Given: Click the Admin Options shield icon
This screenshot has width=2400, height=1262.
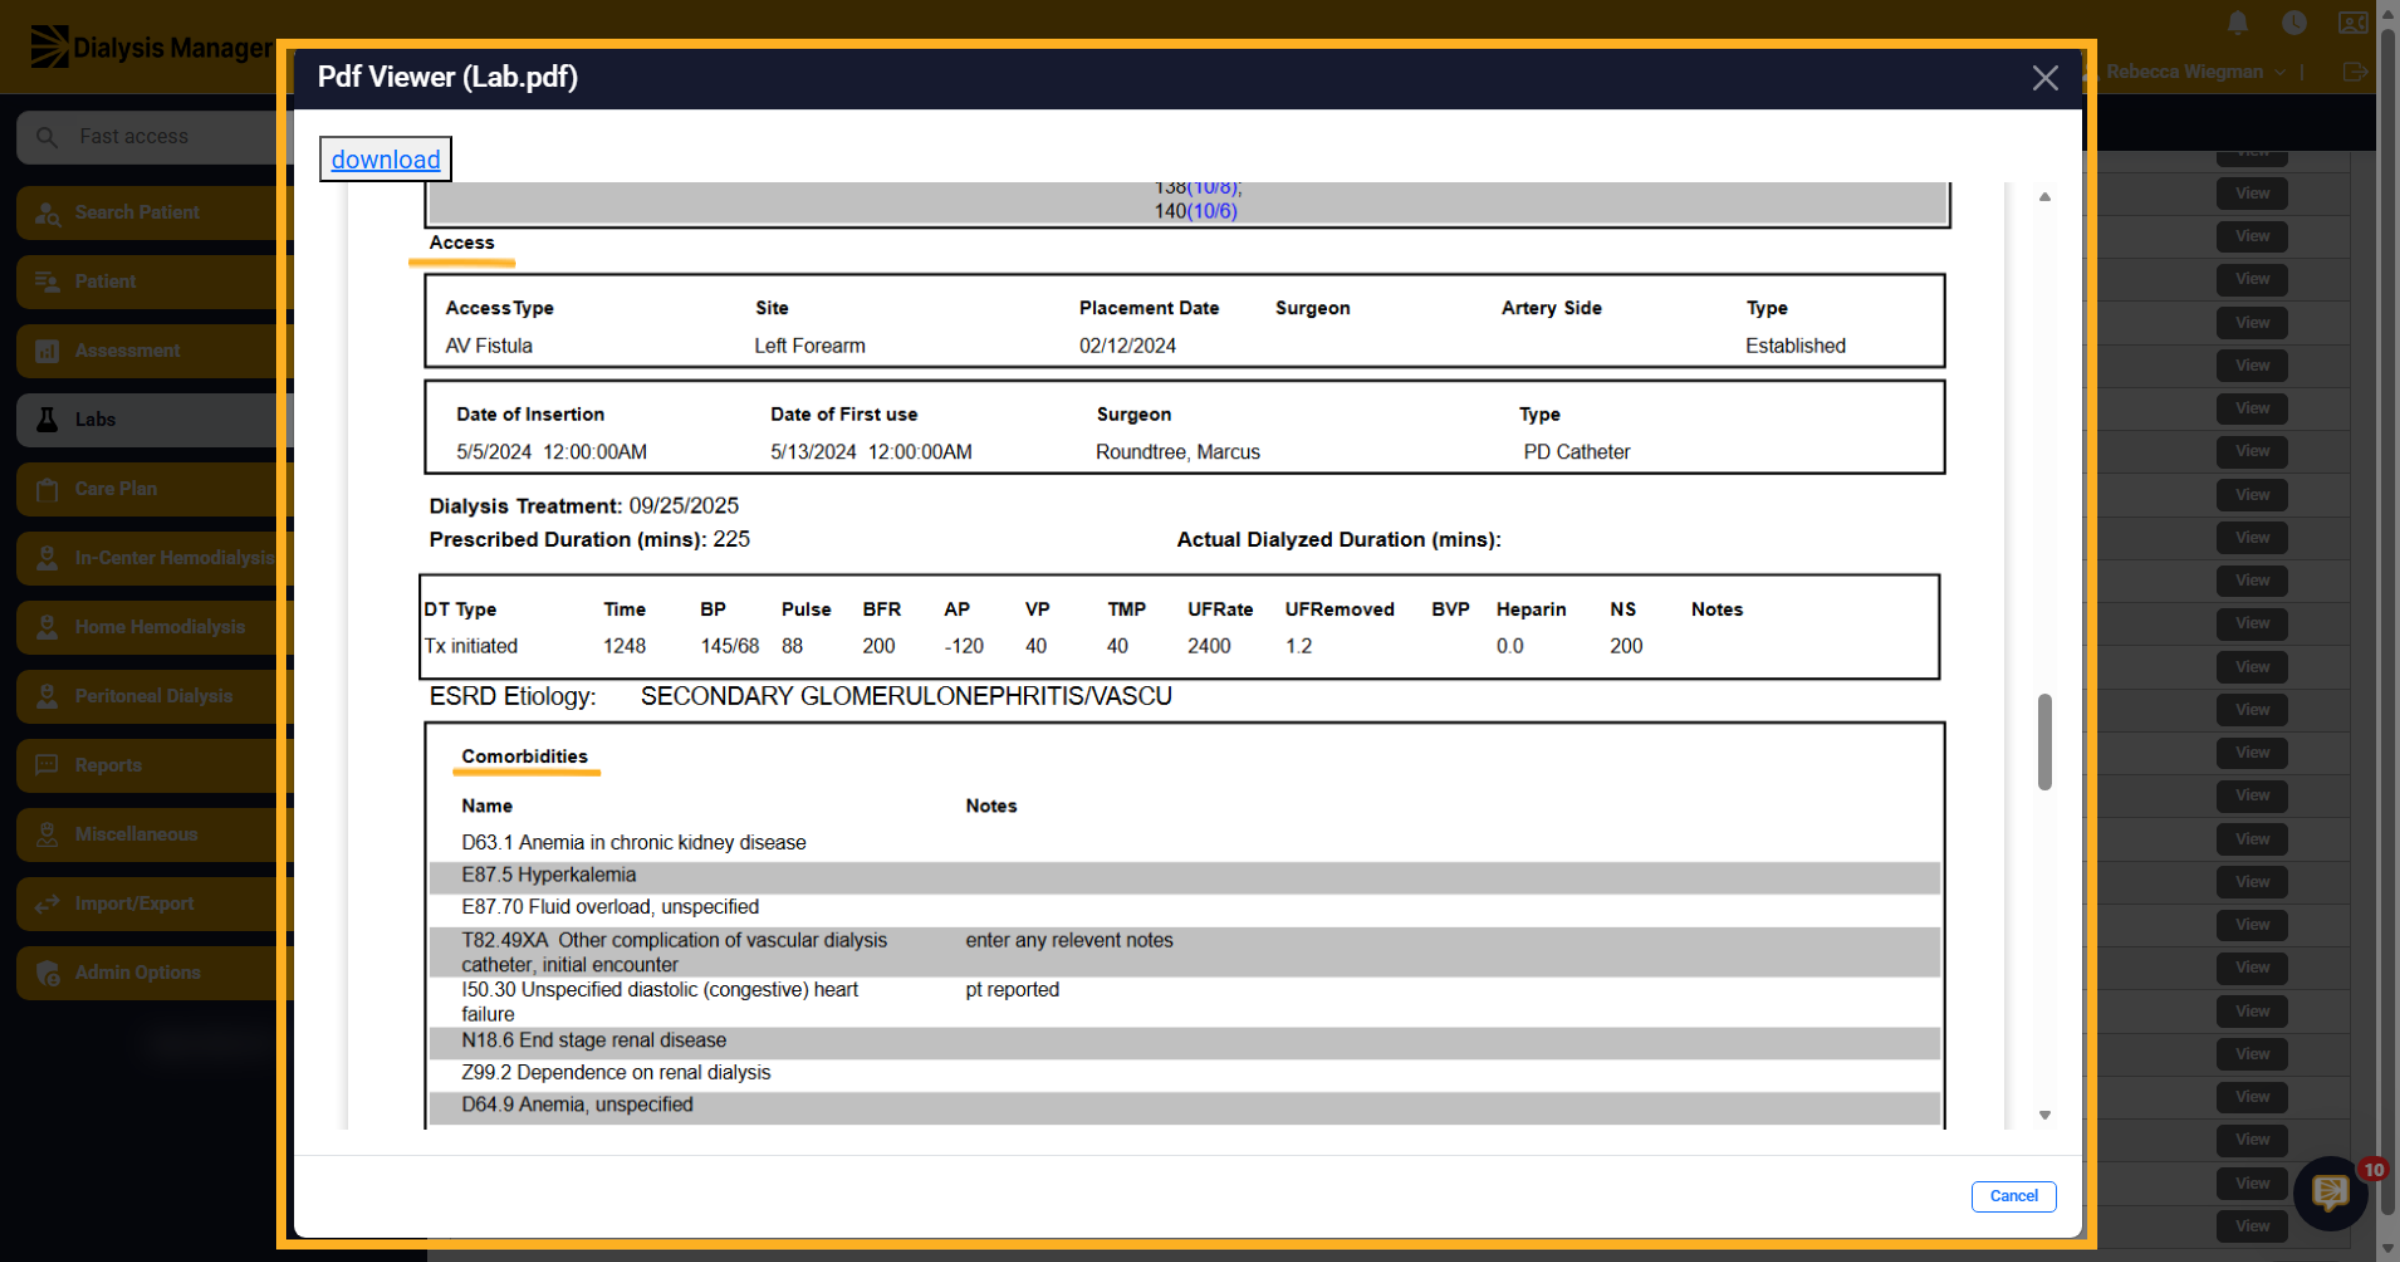Looking at the screenshot, I should click(47, 972).
